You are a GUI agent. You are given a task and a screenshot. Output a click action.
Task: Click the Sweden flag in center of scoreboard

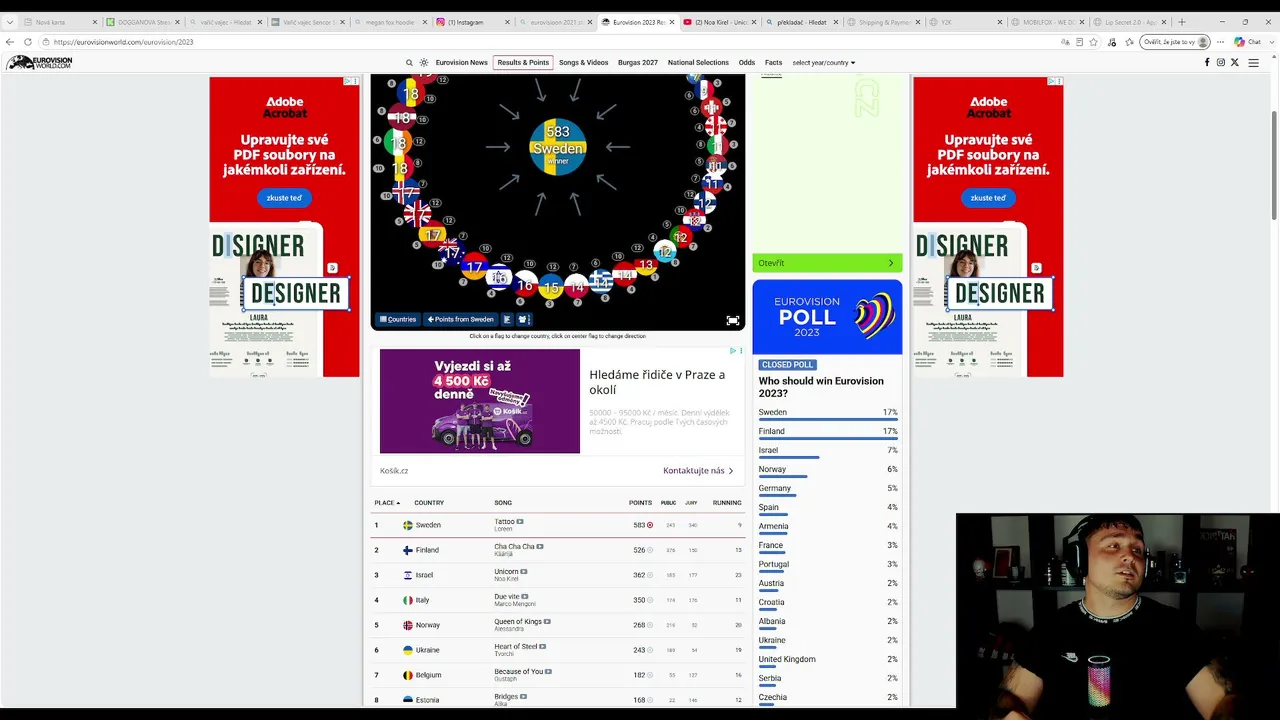point(558,147)
